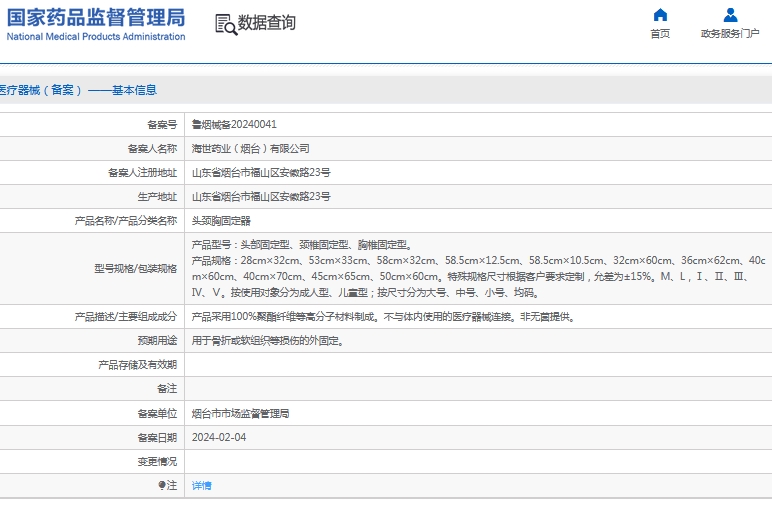
Task: Click the filing number 鲁烟械备20240041
Action: click(x=234, y=125)
